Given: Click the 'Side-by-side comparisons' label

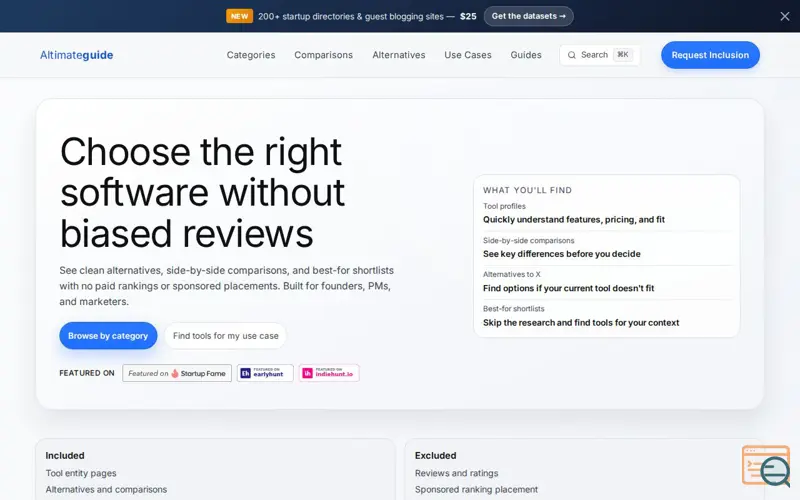Looking at the screenshot, I should click(529, 240).
